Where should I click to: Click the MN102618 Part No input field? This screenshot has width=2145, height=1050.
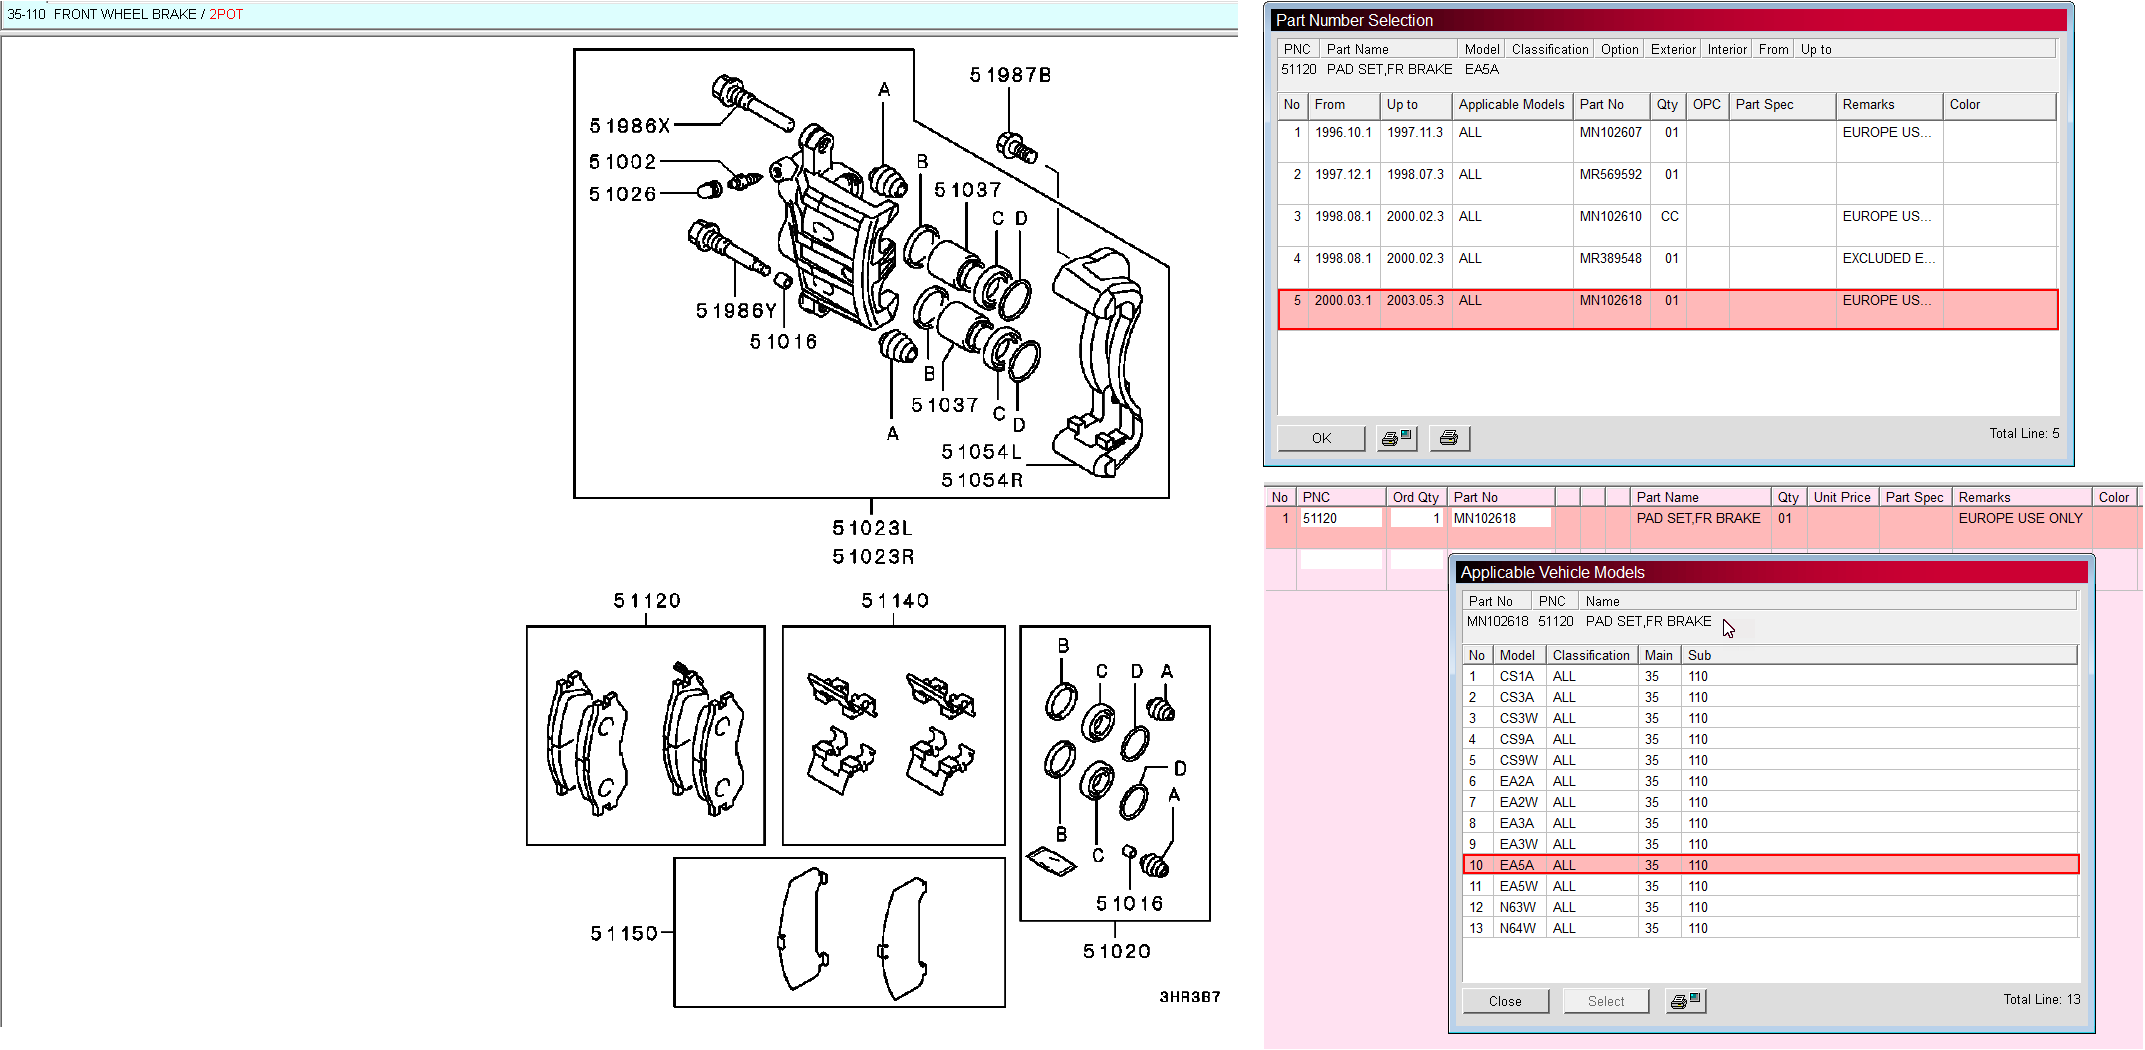(1498, 518)
